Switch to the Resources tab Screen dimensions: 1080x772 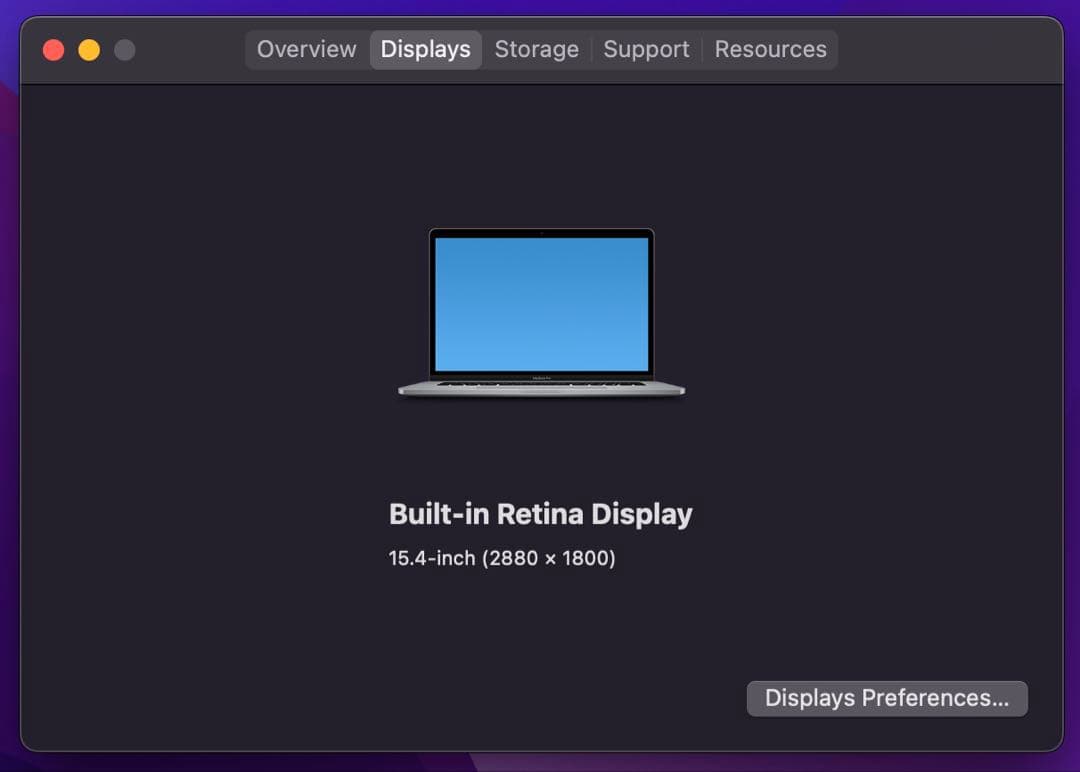[x=770, y=49]
